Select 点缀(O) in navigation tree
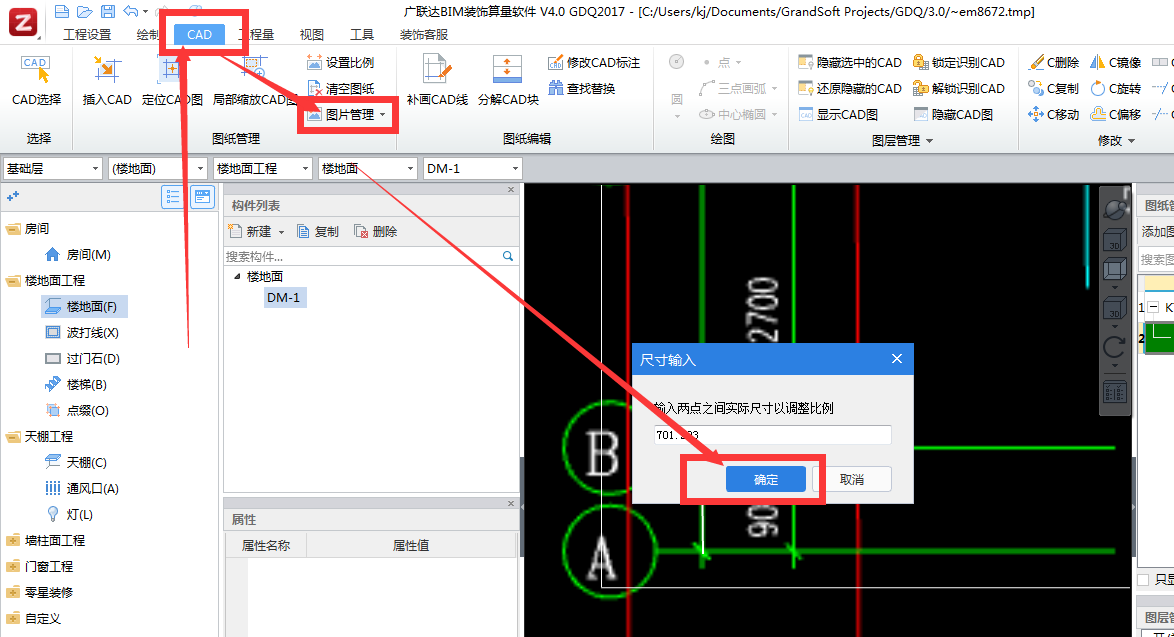 pos(78,410)
